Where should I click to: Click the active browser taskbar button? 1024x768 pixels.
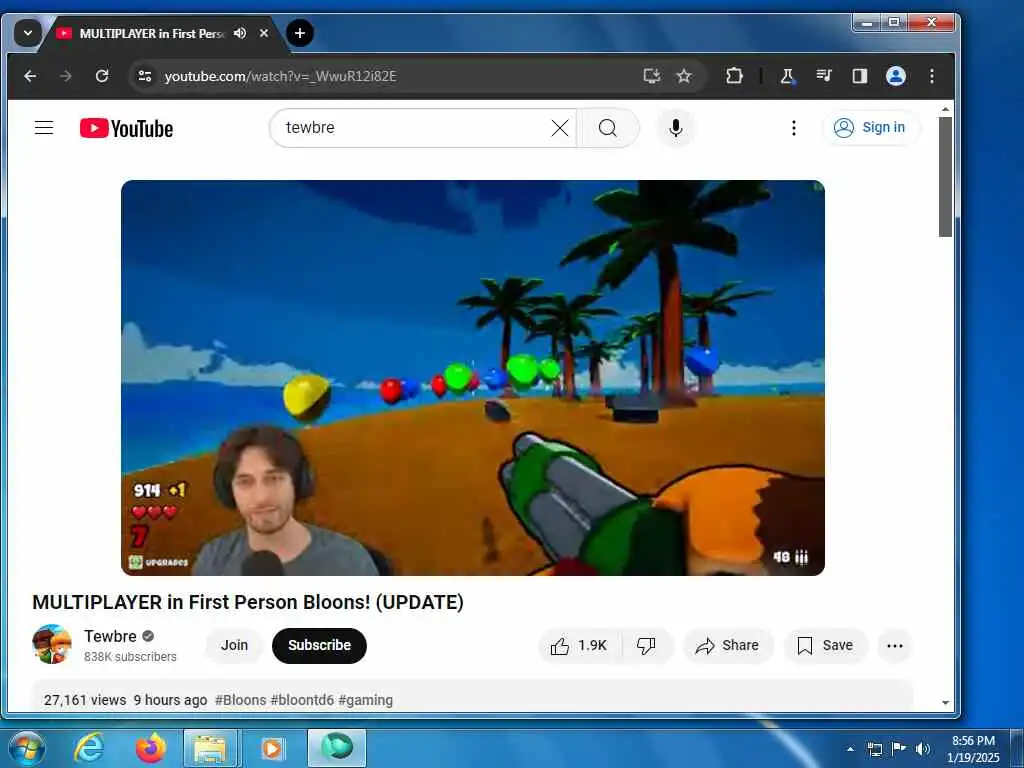337,748
